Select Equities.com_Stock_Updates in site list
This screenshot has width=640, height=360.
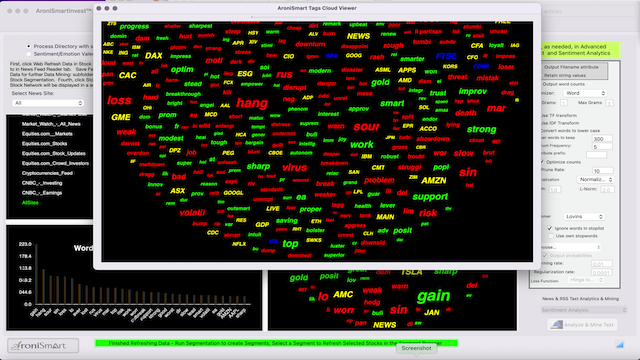[53, 153]
